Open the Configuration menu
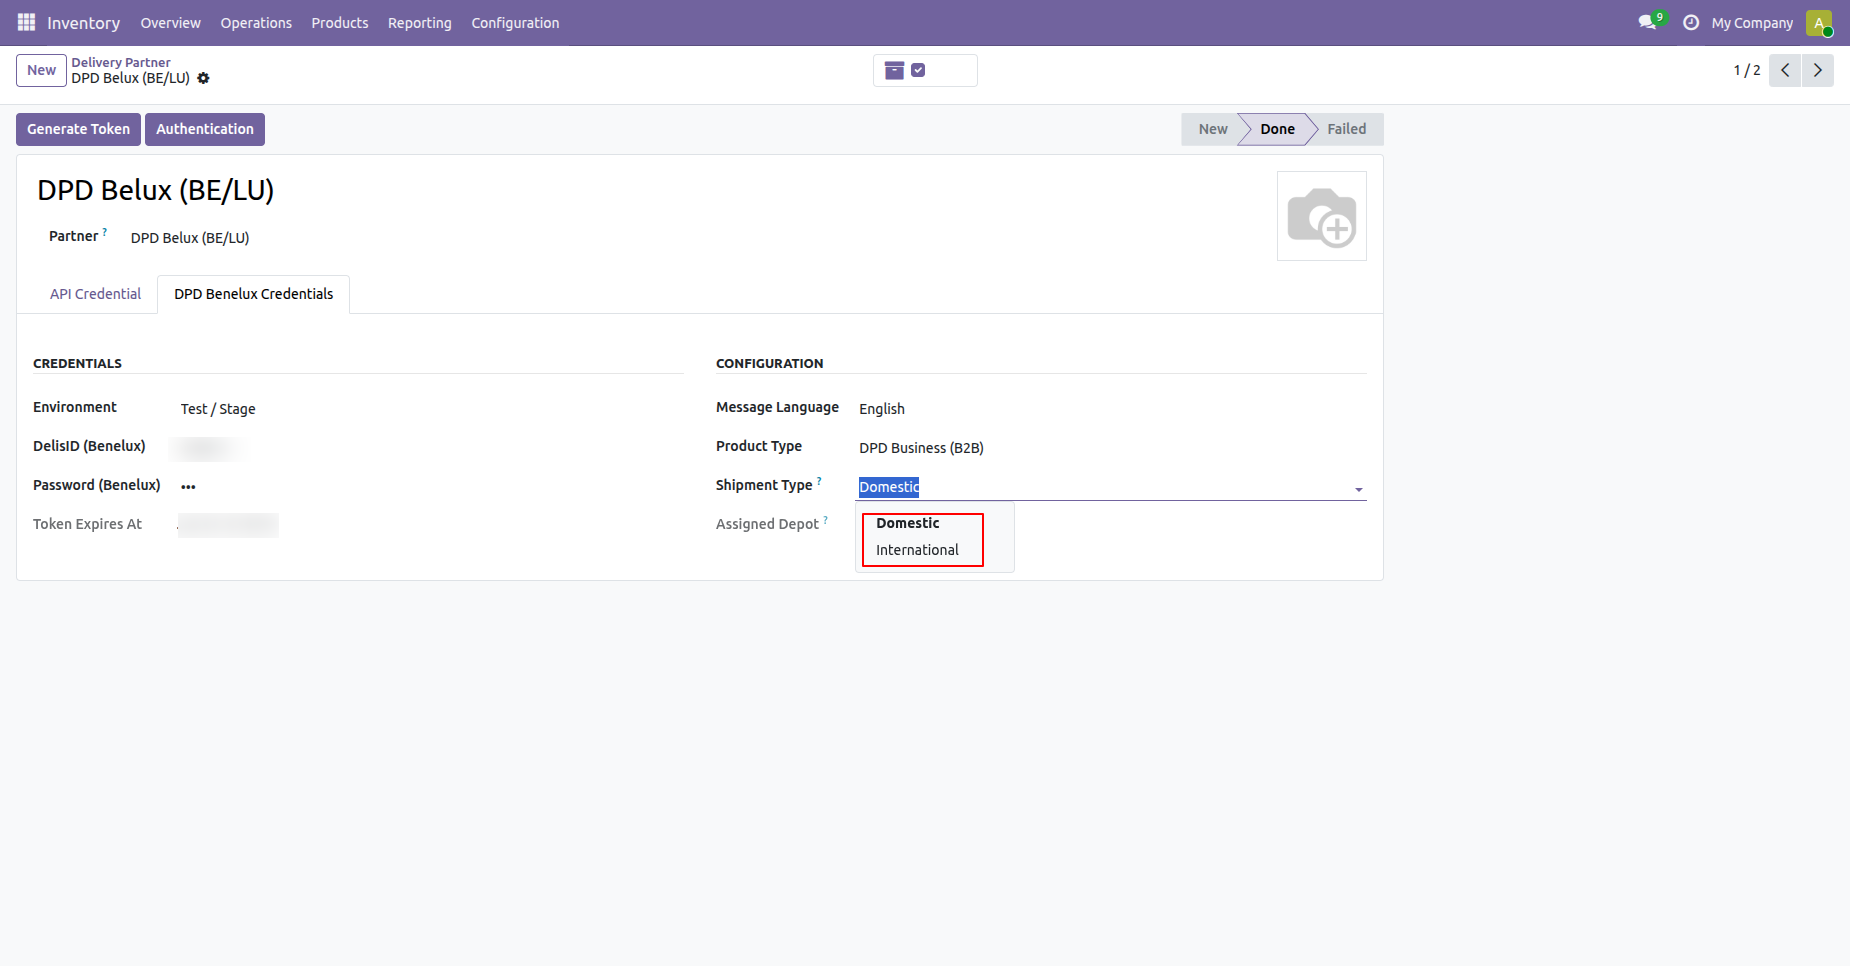Image resolution: width=1850 pixels, height=966 pixels. (515, 23)
